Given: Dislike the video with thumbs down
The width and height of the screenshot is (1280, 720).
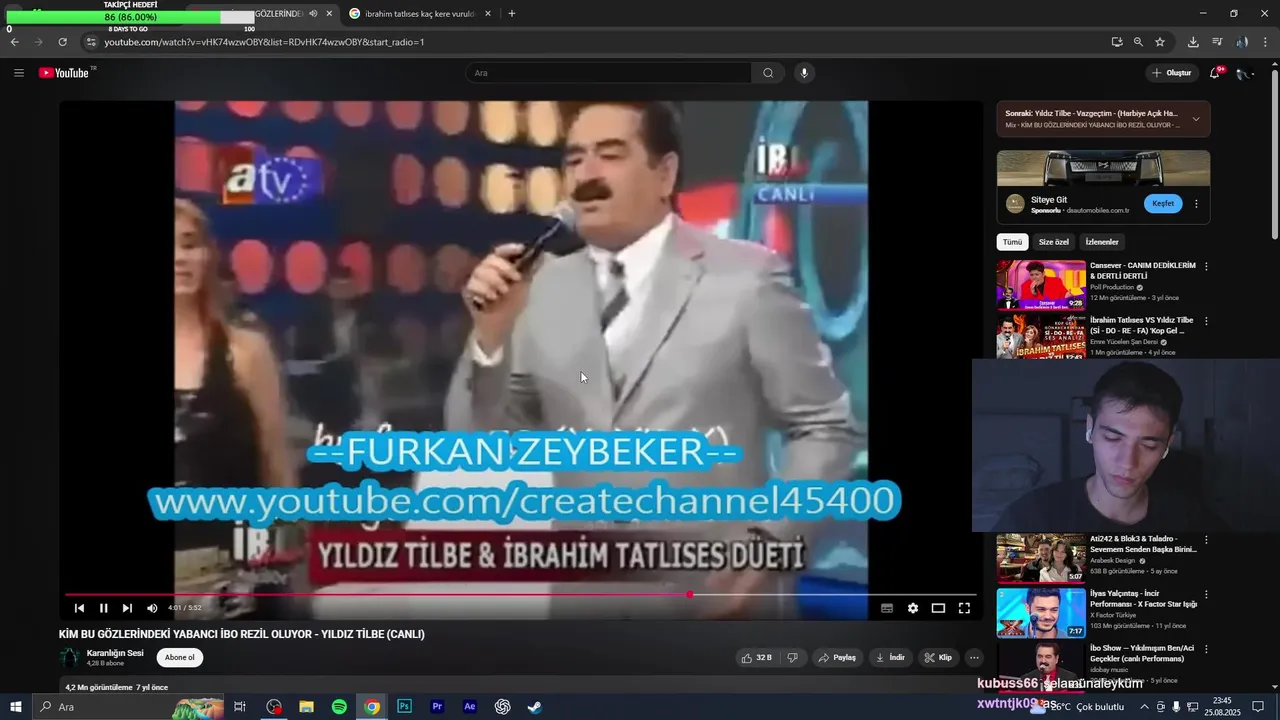Looking at the screenshot, I should click(793, 658).
